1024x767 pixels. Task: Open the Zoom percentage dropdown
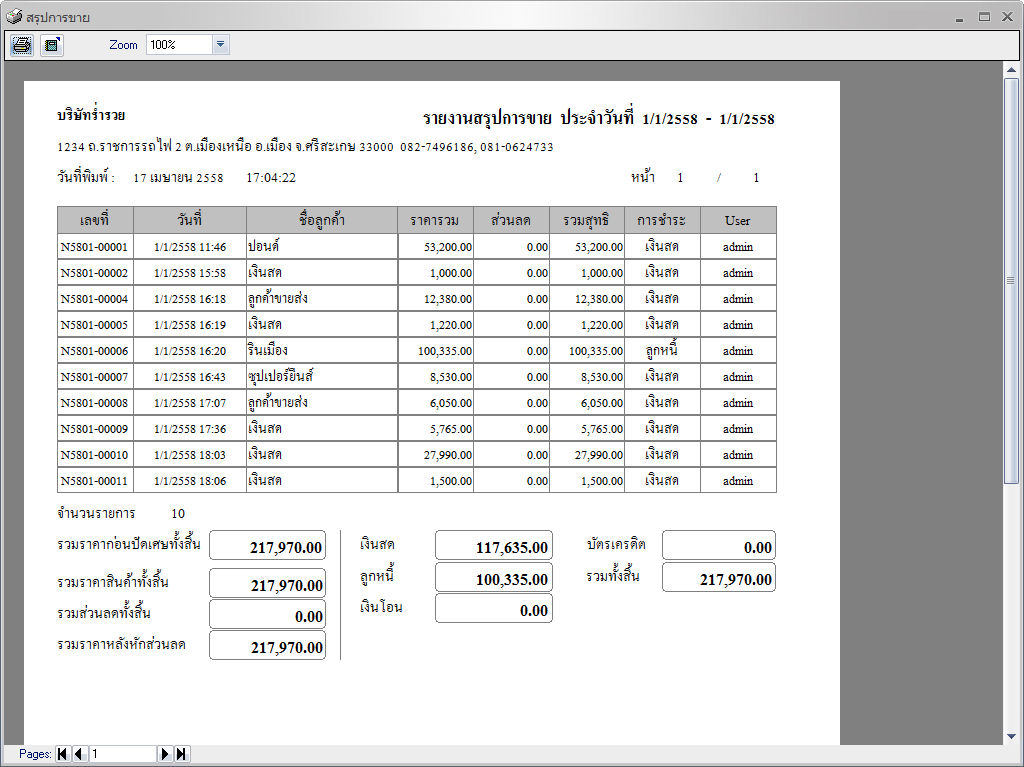[221, 44]
